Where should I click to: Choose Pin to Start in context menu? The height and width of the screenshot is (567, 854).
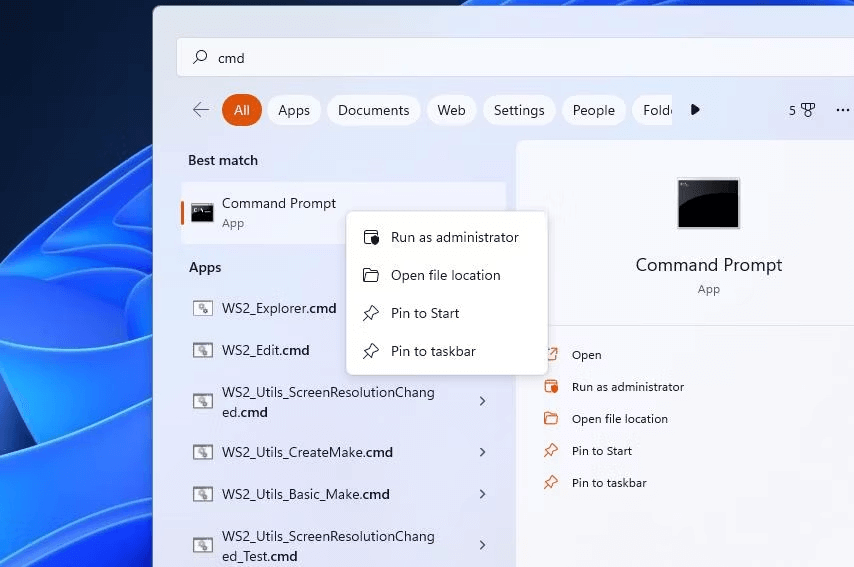tap(425, 313)
